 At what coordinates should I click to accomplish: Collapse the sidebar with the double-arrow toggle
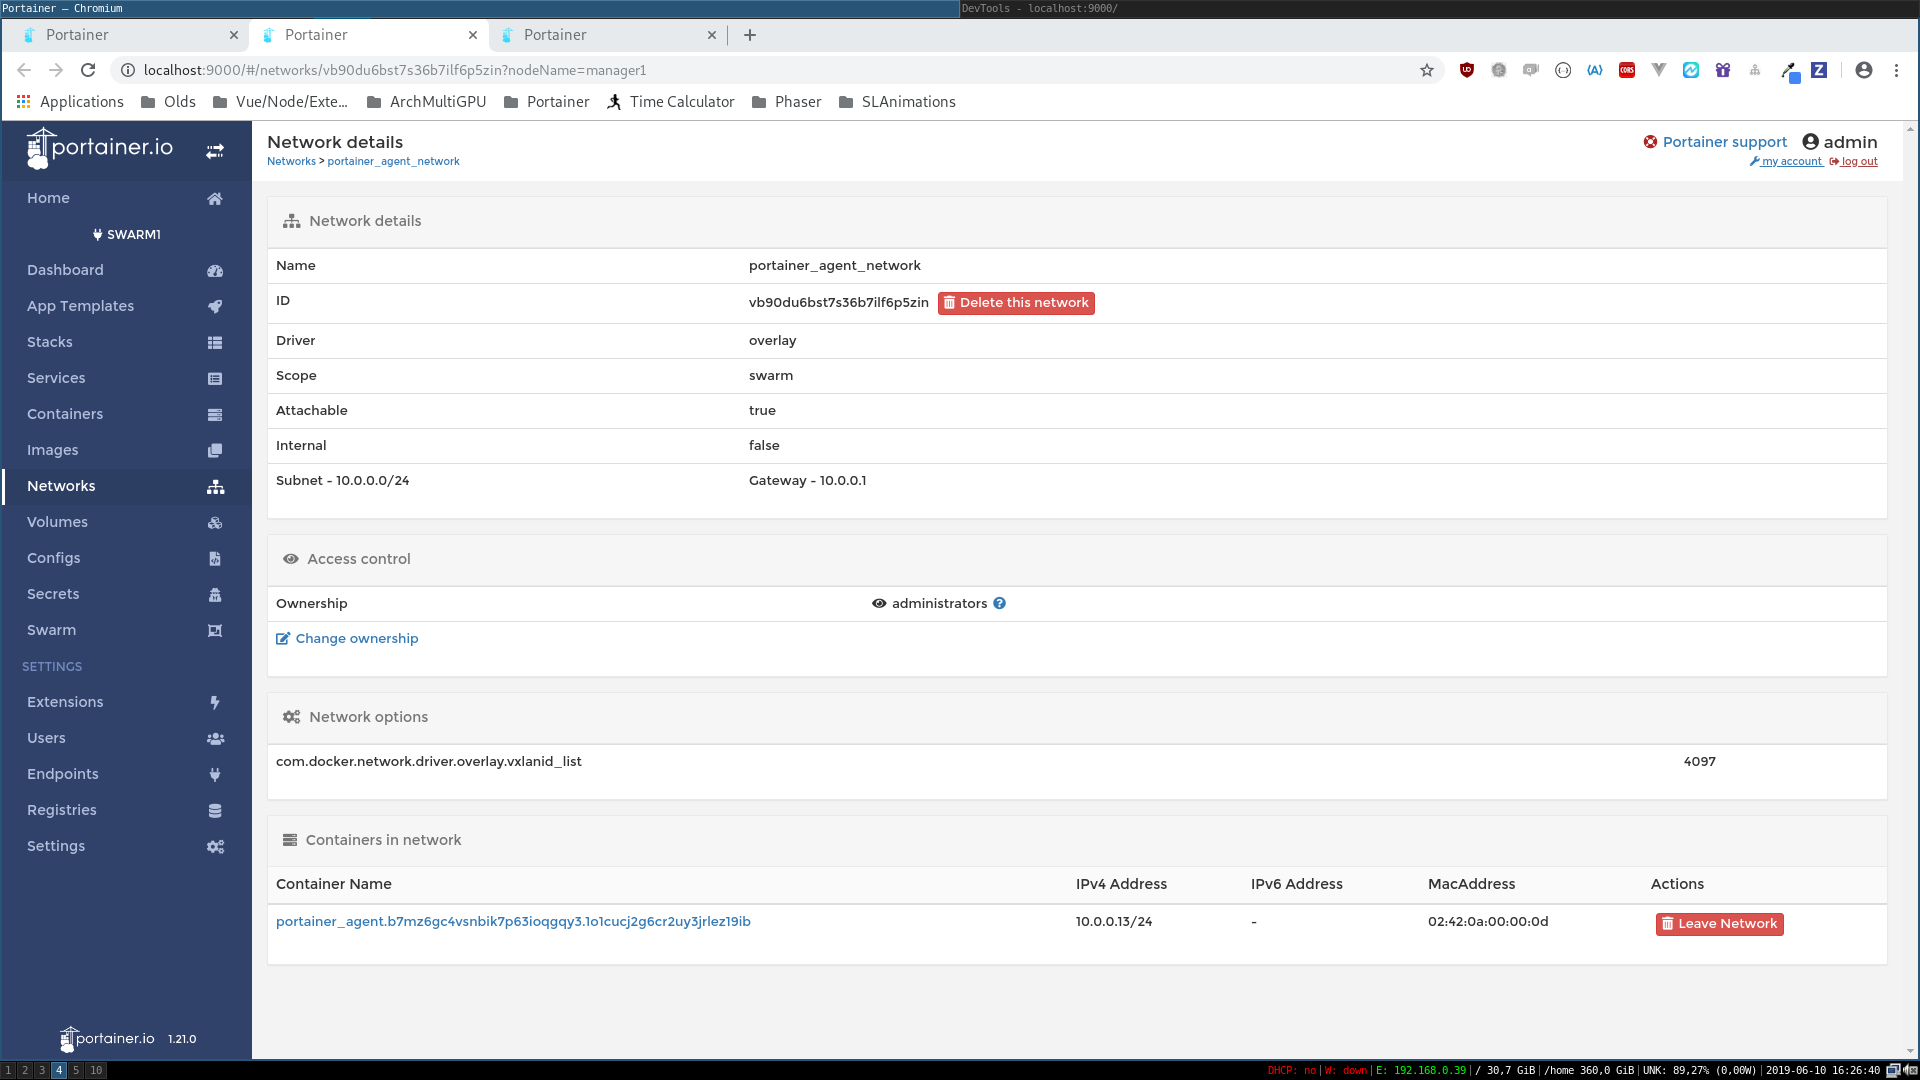tap(215, 151)
